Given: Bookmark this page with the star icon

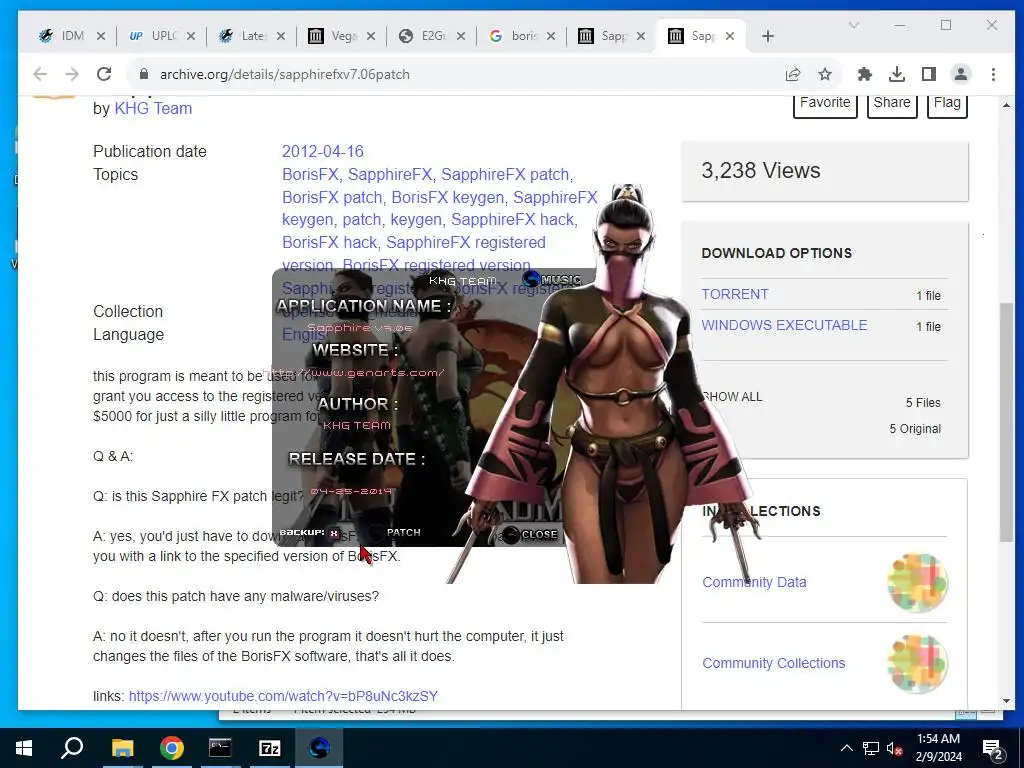Looking at the screenshot, I should (825, 74).
